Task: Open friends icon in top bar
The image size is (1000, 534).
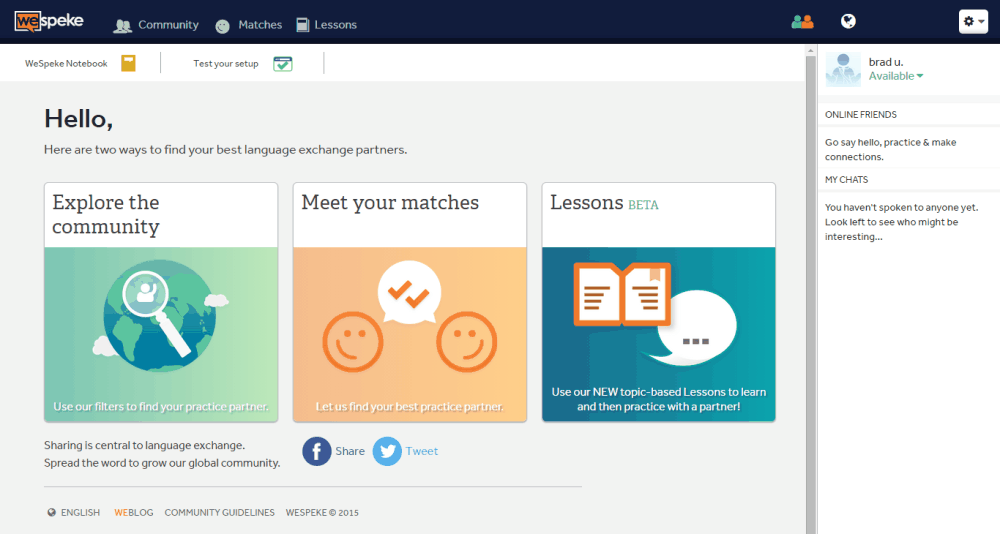Action: (x=802, y=22)
